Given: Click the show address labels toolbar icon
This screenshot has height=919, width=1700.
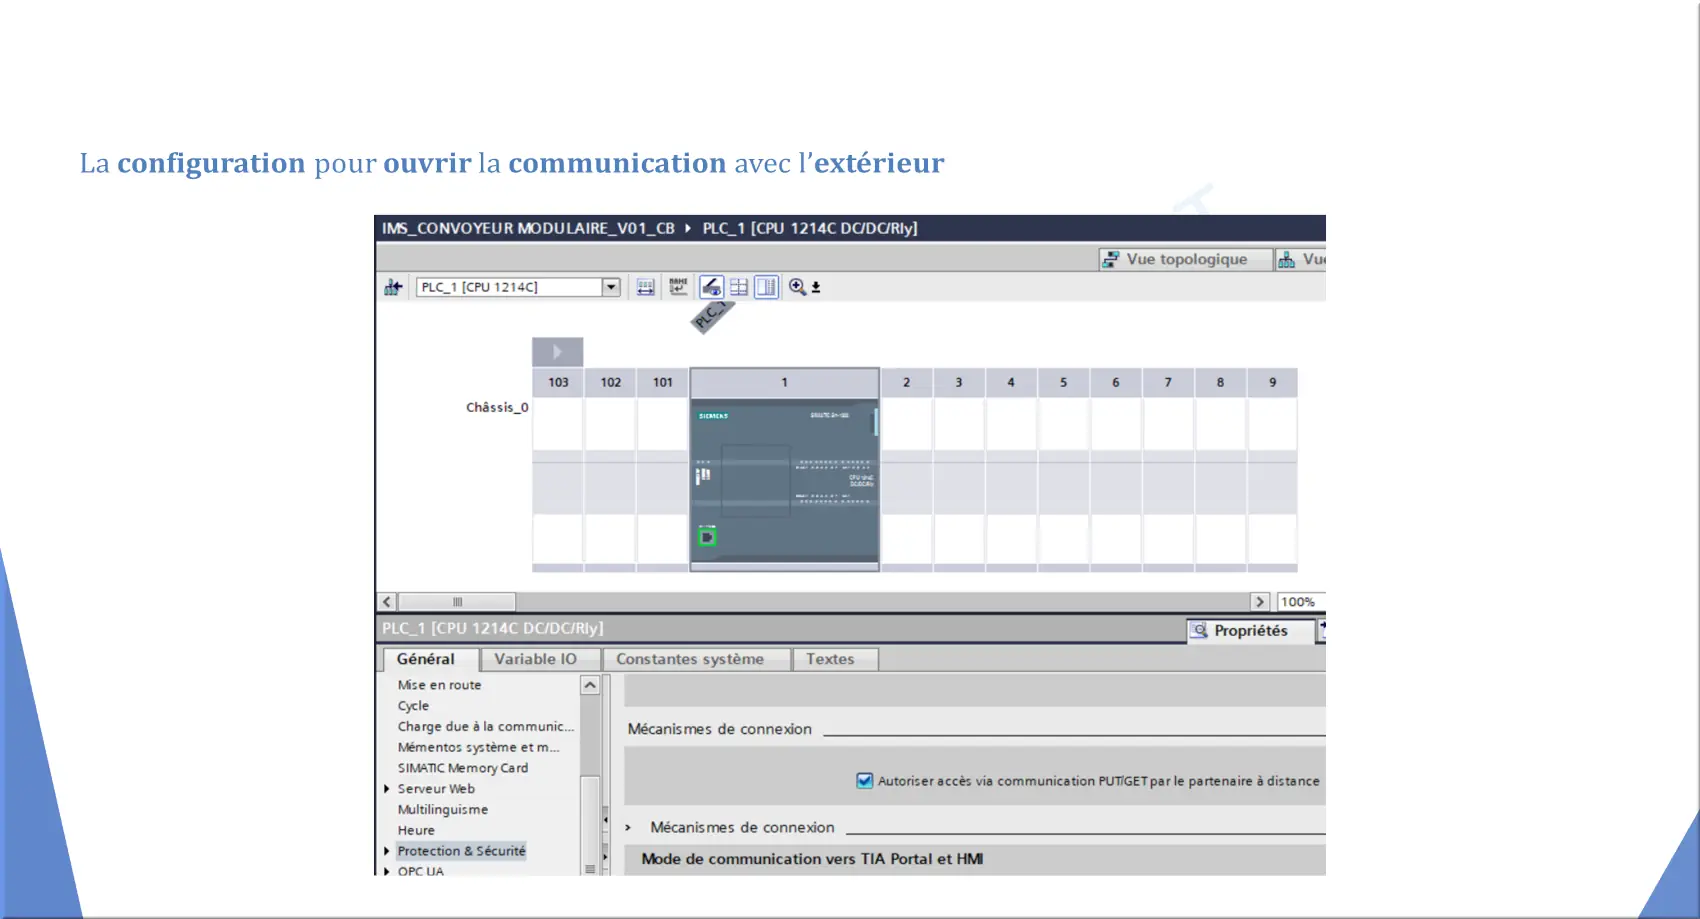Looking at the screenshot, I should pos(678,287).
